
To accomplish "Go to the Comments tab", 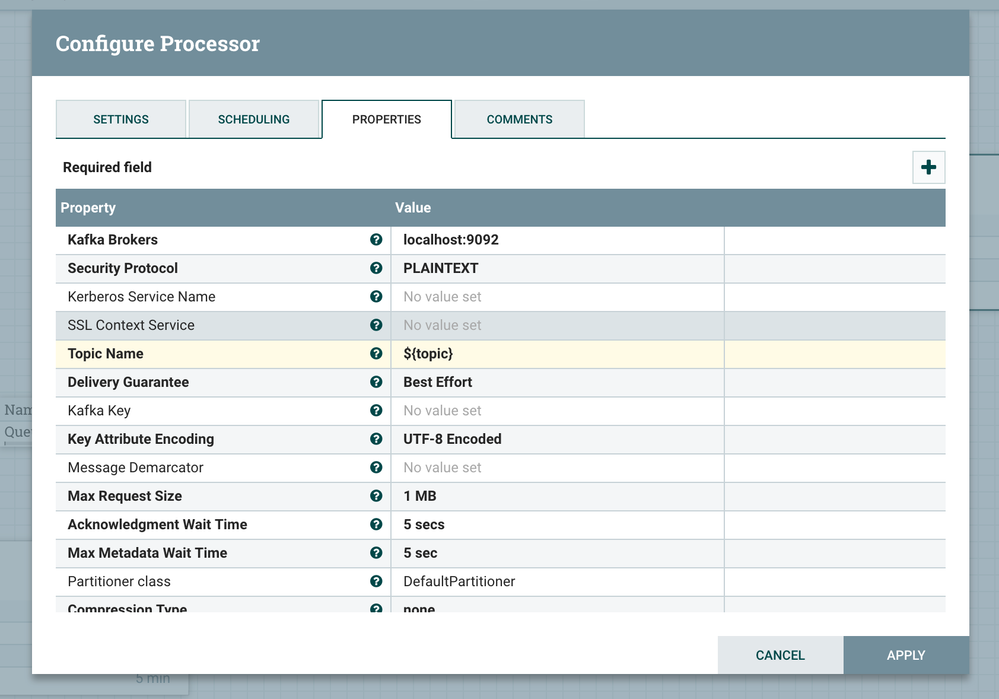I will [519, 119].
